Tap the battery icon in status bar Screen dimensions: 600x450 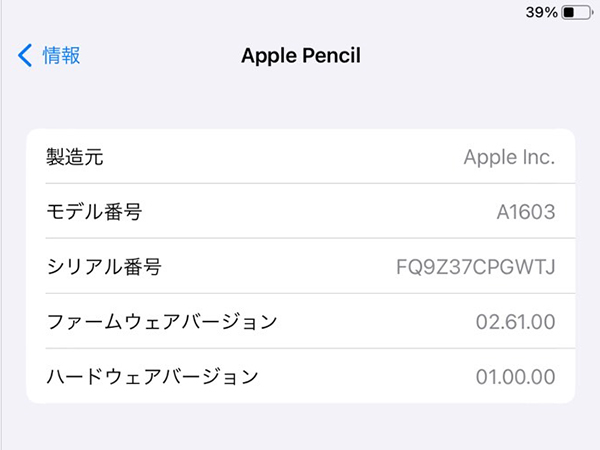[x=575, y=14]
